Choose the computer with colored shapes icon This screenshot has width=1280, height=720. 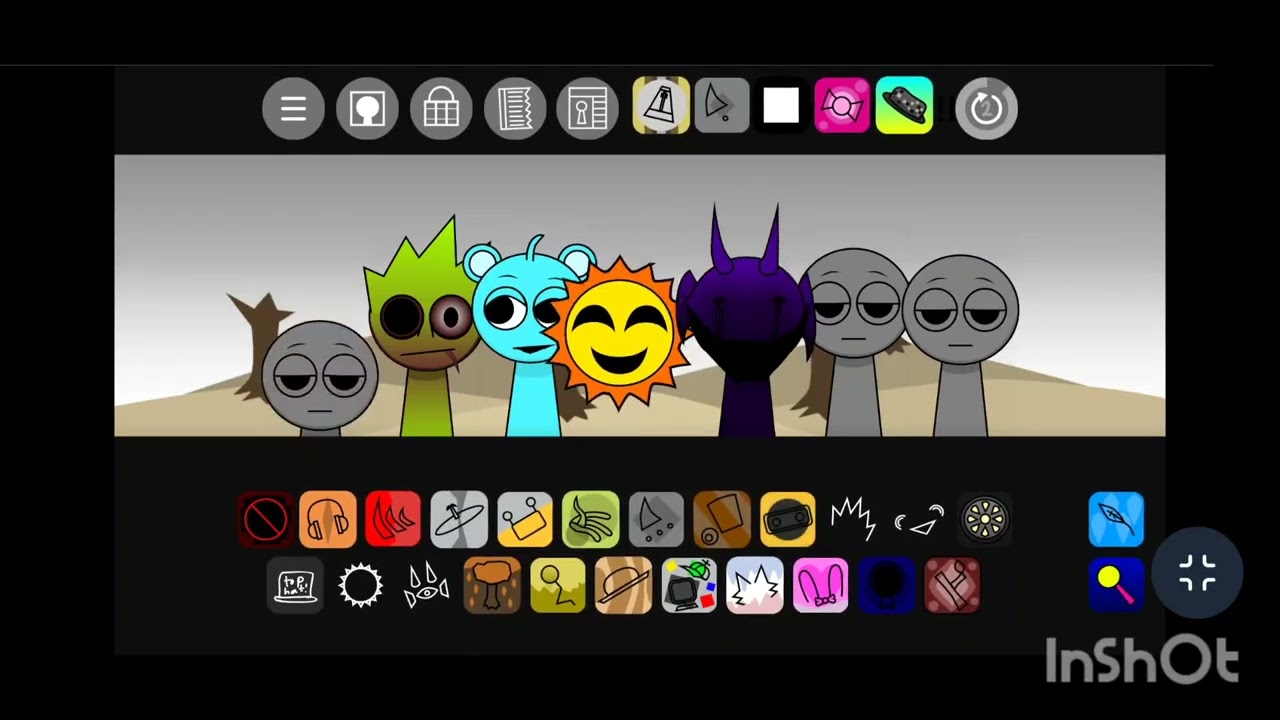point(689,585)
